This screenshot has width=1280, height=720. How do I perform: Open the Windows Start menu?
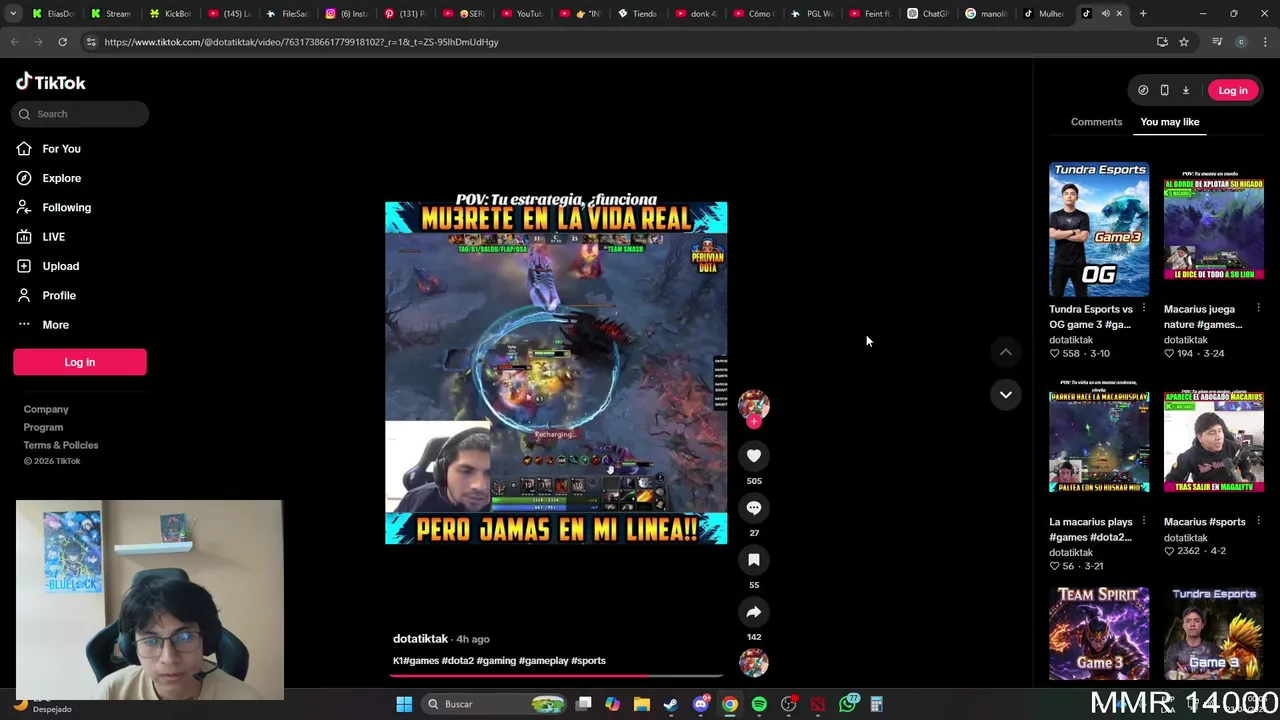coord(404,704)
